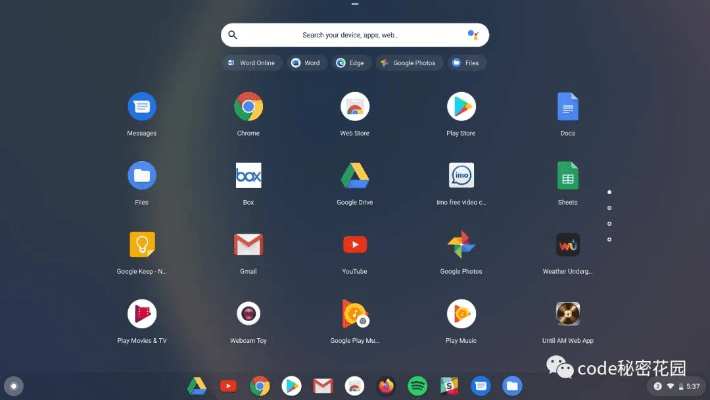Open Google Keep notes app

[142, 245]
